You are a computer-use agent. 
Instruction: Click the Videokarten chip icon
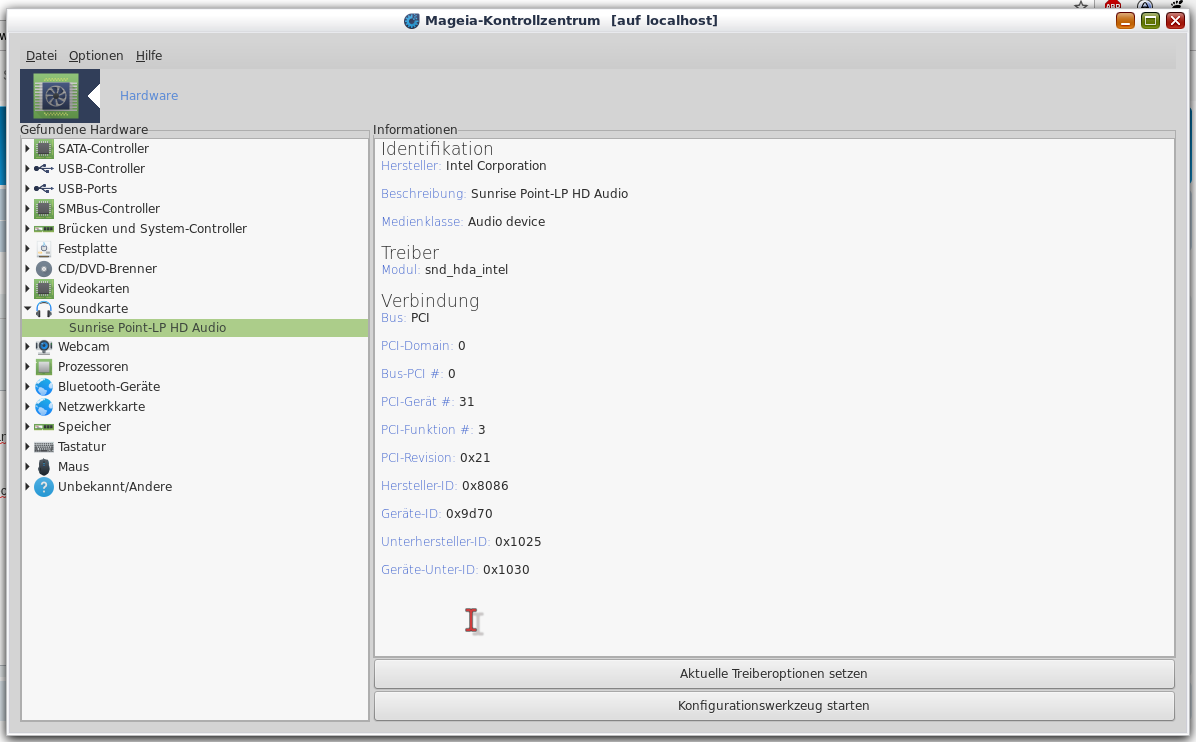click(x=44, y=288)
